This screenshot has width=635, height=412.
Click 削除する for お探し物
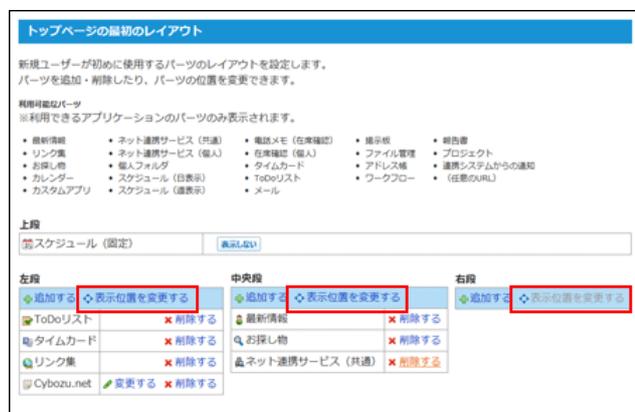[420, 340]
